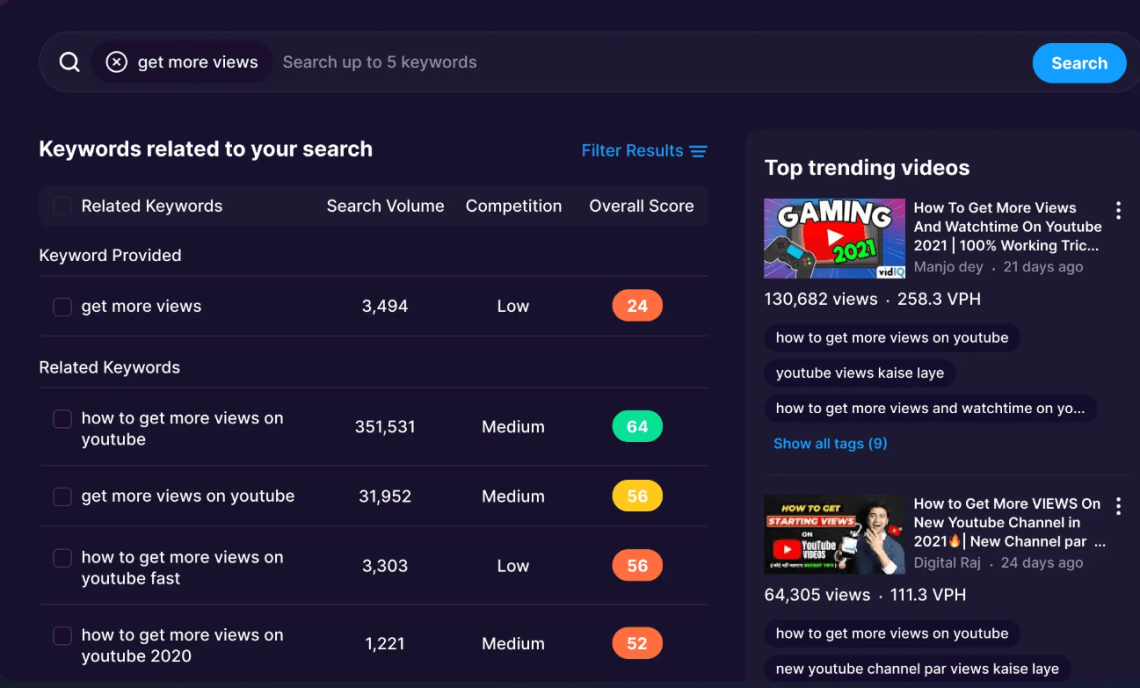Screen dimensions: 1140x688
Task: Click the magnifying glass search icon
Action: [x=69, y=63]
